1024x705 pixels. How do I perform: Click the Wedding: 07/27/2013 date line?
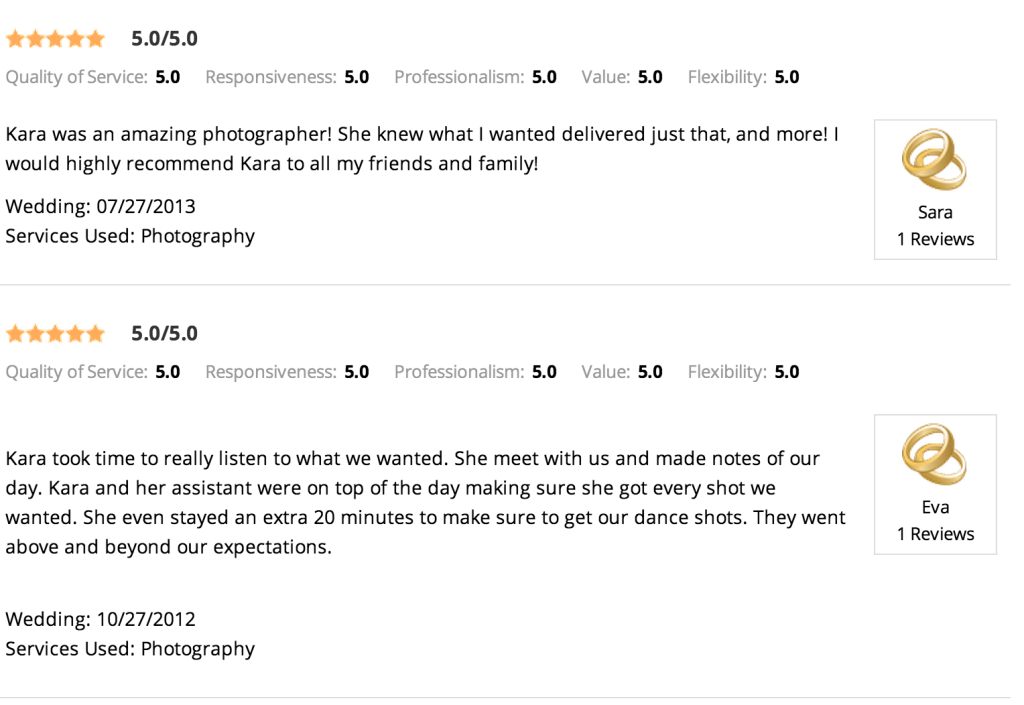click(x=101, y=206)
